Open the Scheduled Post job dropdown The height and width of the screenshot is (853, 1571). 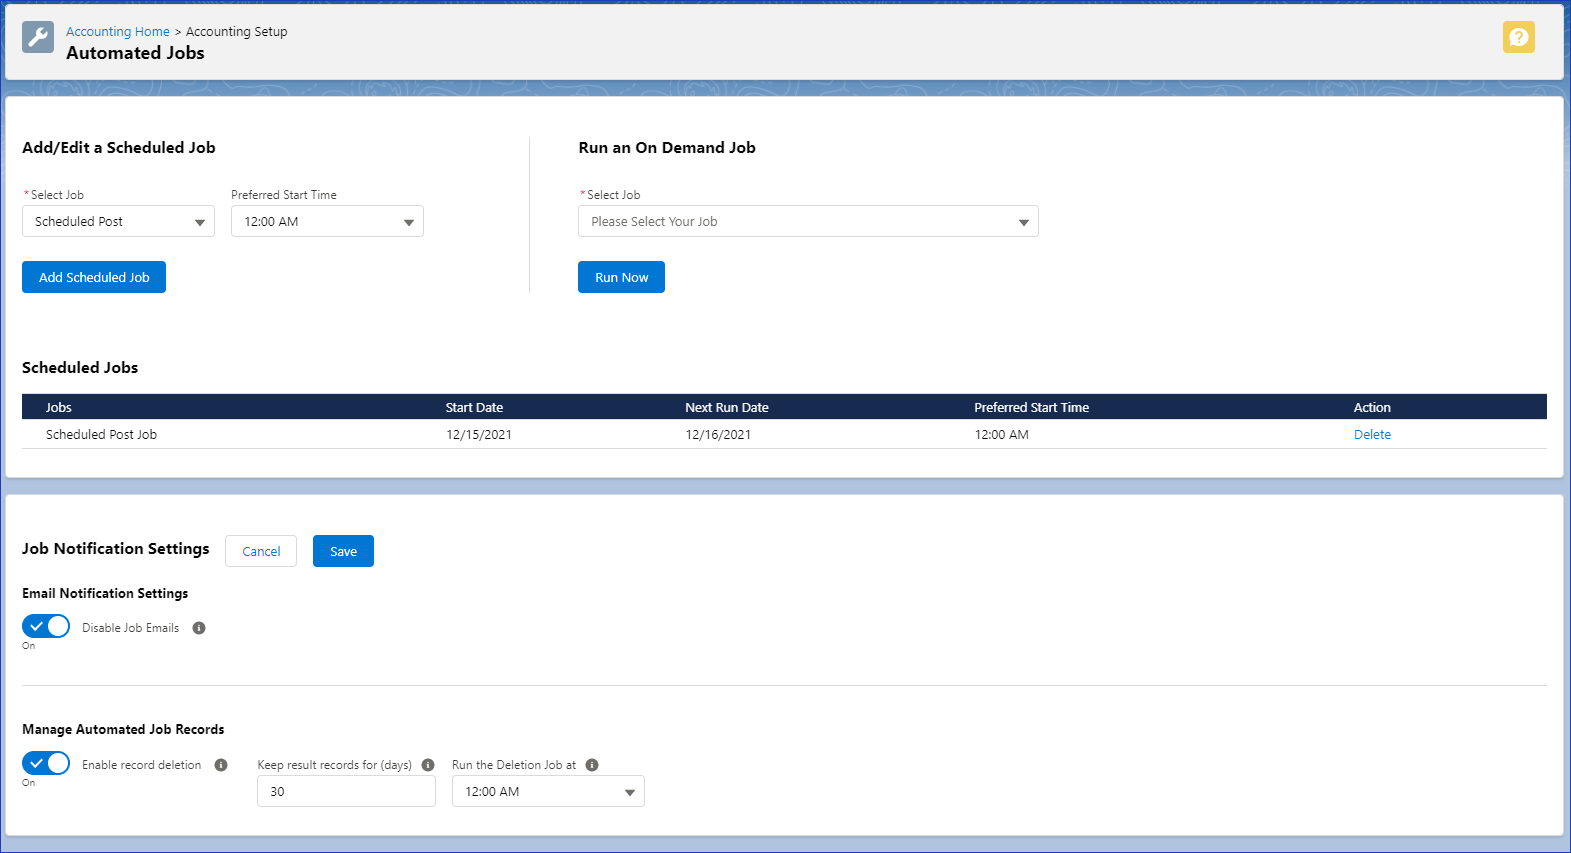point(118,222)
